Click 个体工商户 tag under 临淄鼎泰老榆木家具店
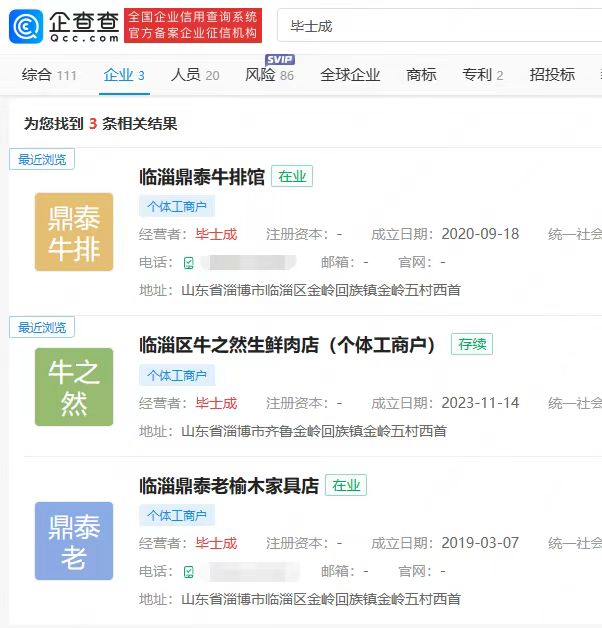Screen dimensions: 602x628 pos(177,515)
